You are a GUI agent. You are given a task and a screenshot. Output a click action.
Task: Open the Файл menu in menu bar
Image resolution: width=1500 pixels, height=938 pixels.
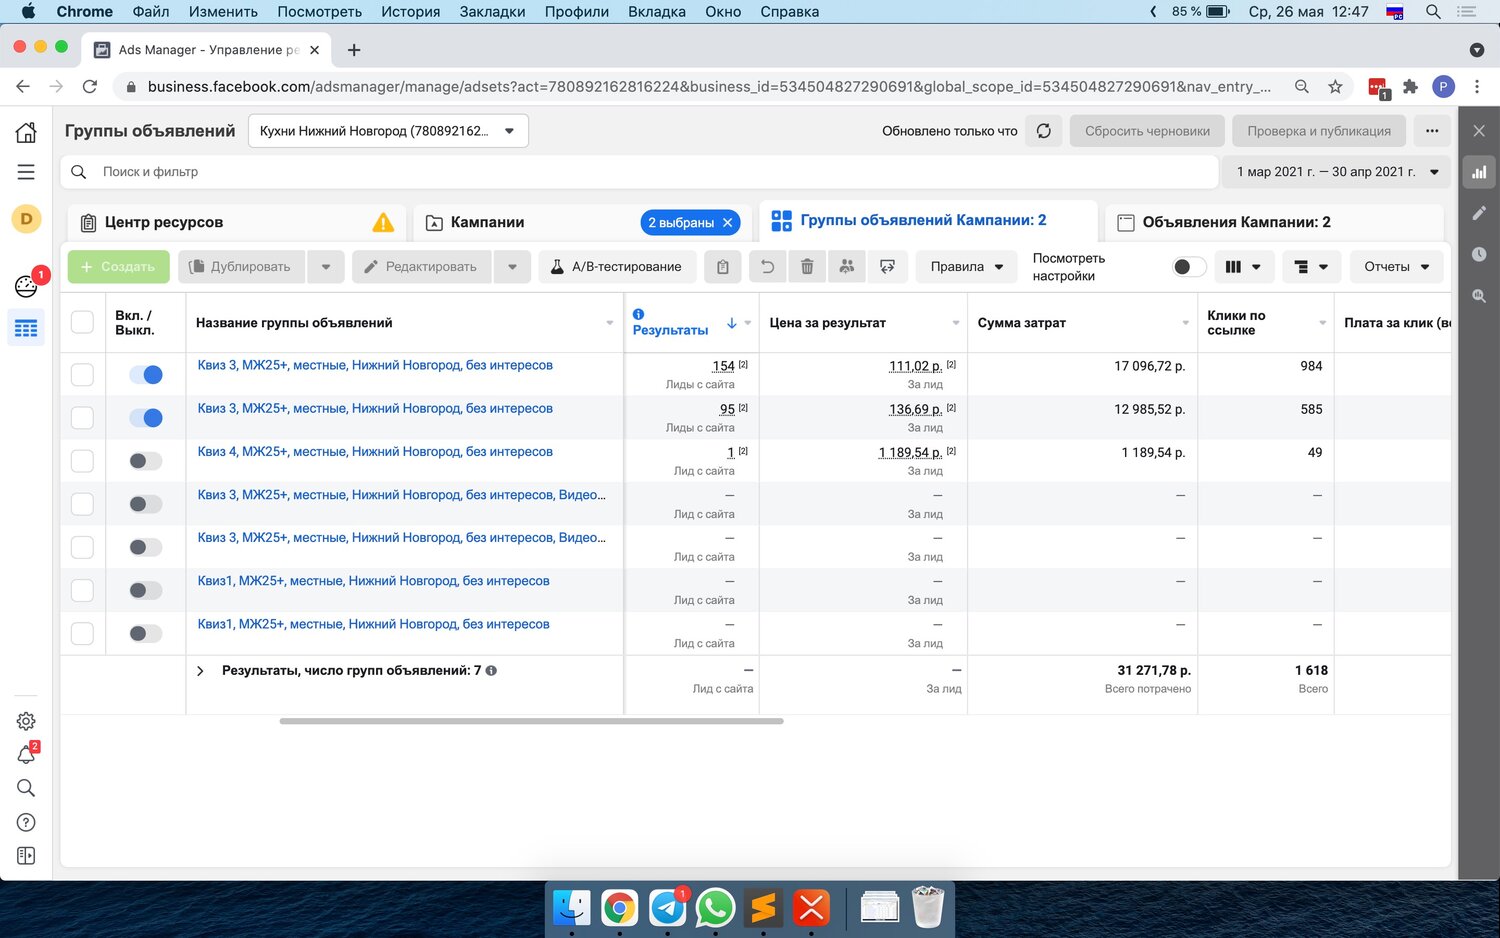tap(150, 12)
